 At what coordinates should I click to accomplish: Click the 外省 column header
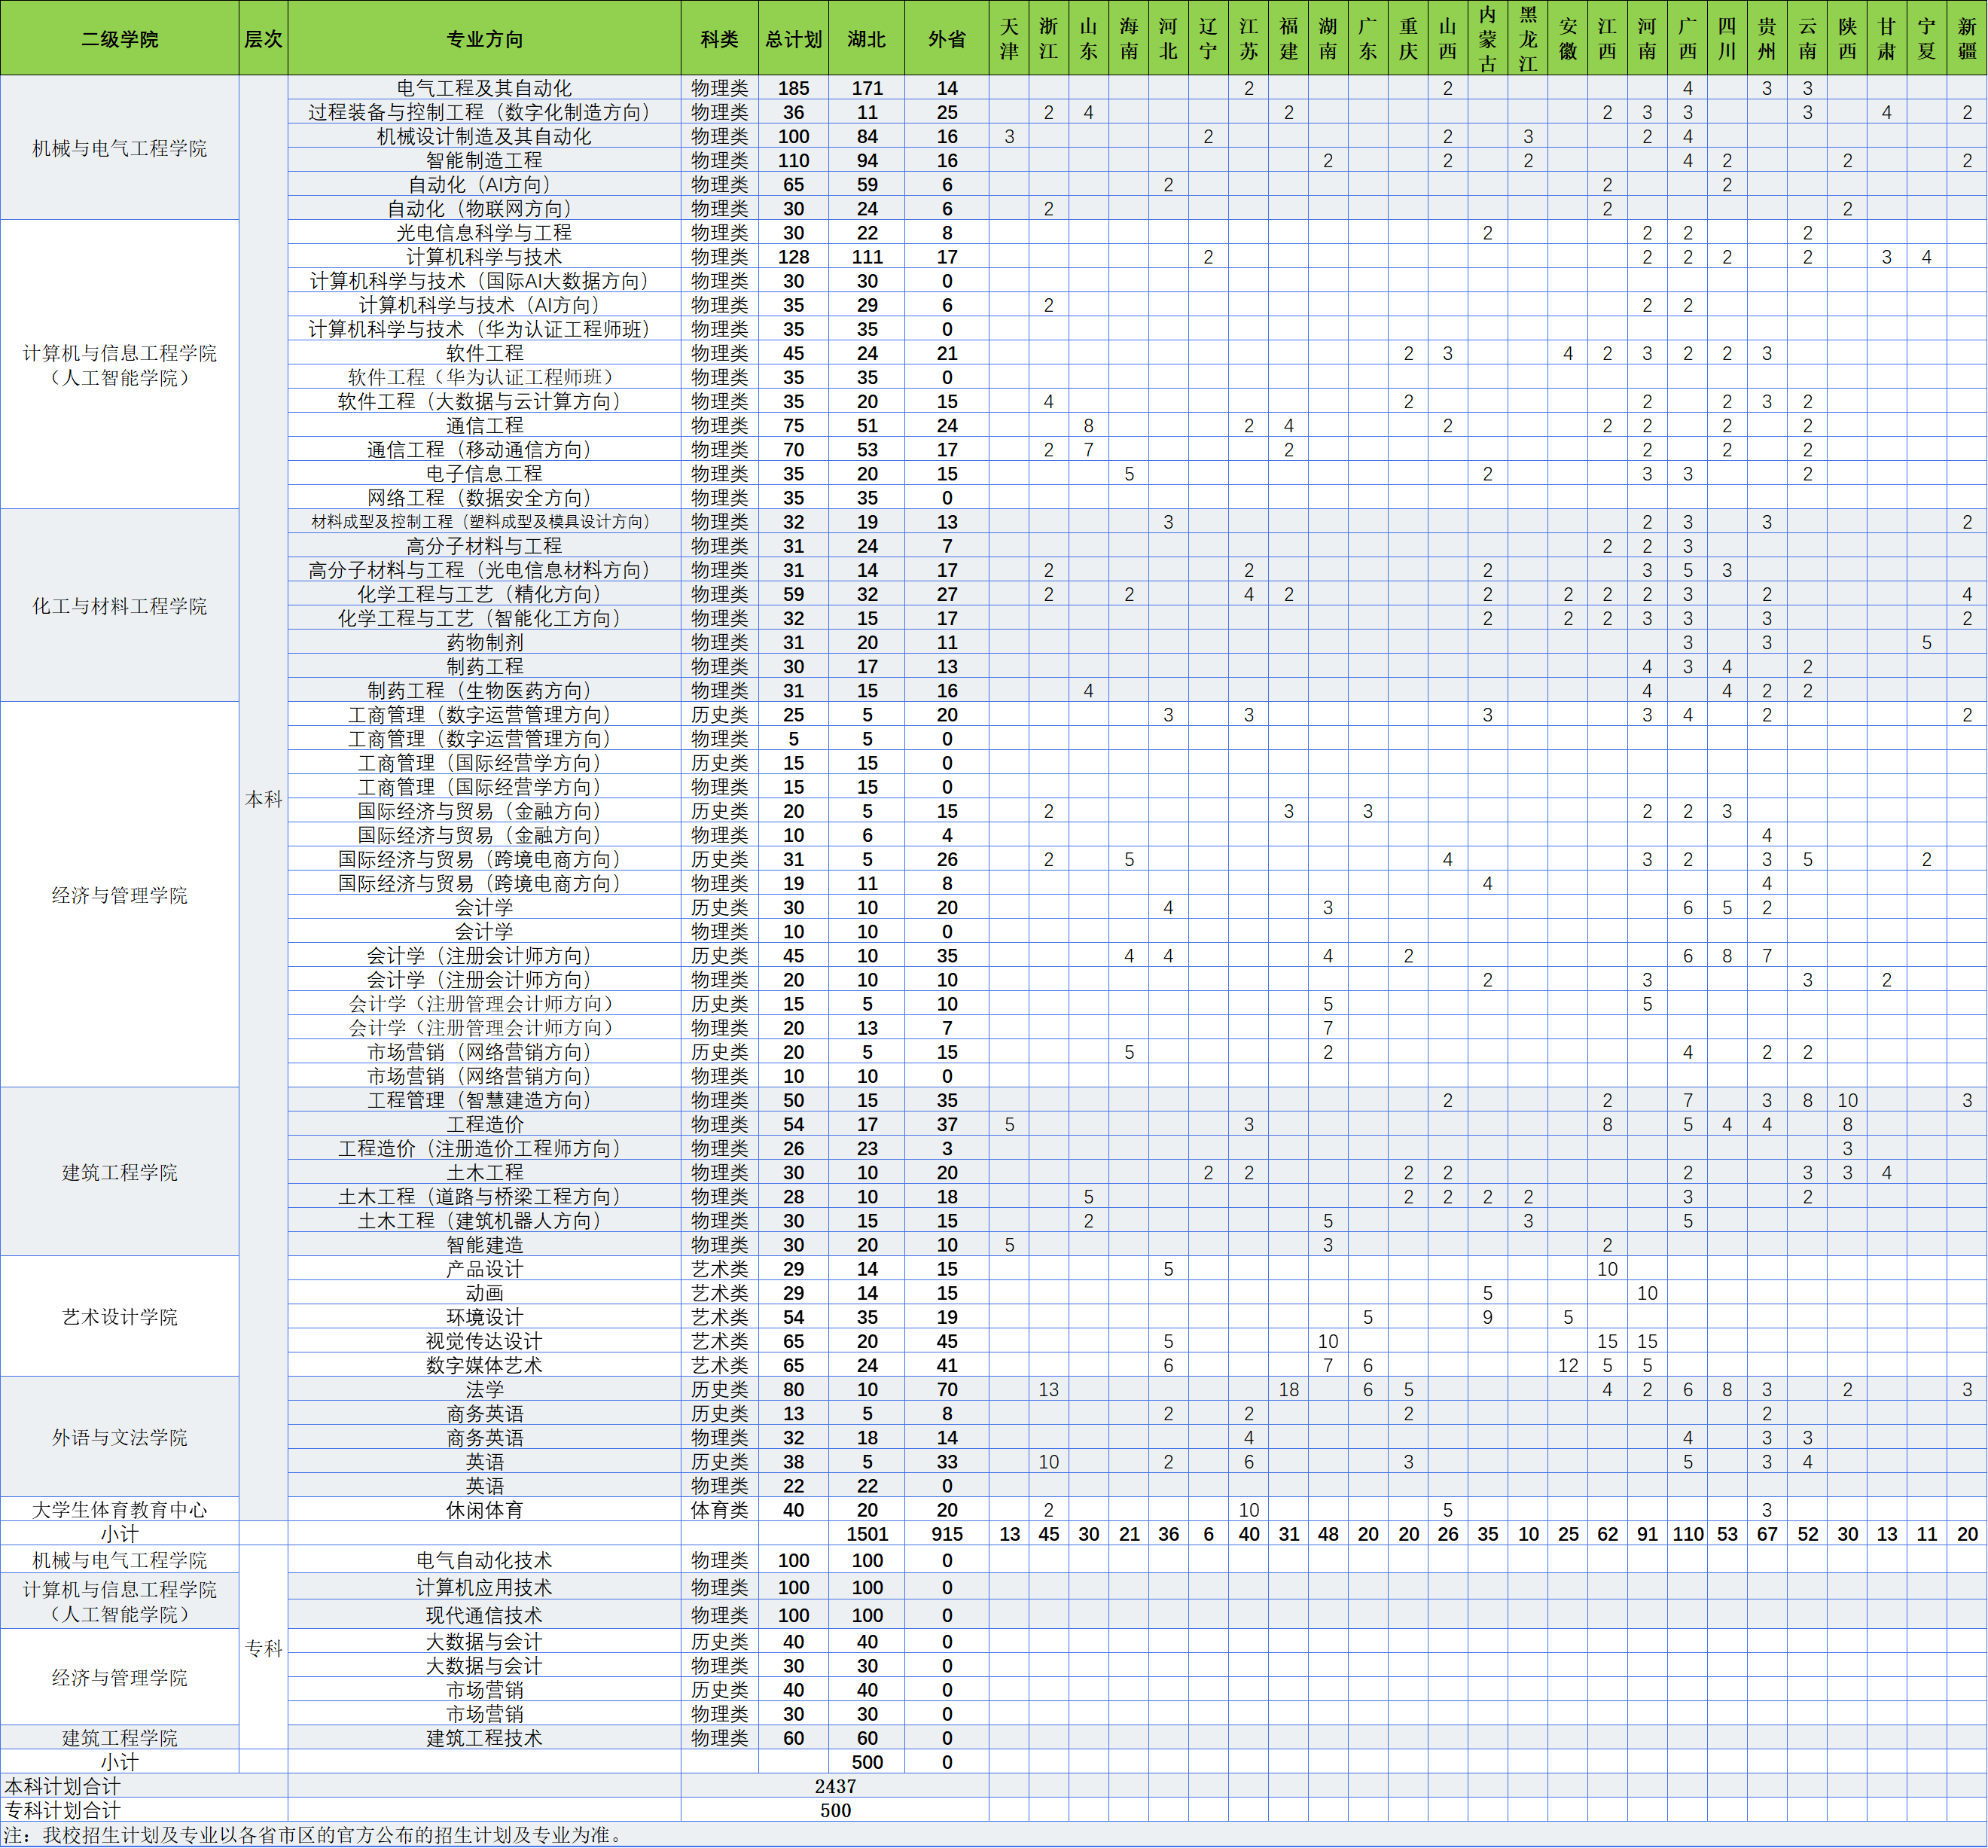click(x=946, y=38)
